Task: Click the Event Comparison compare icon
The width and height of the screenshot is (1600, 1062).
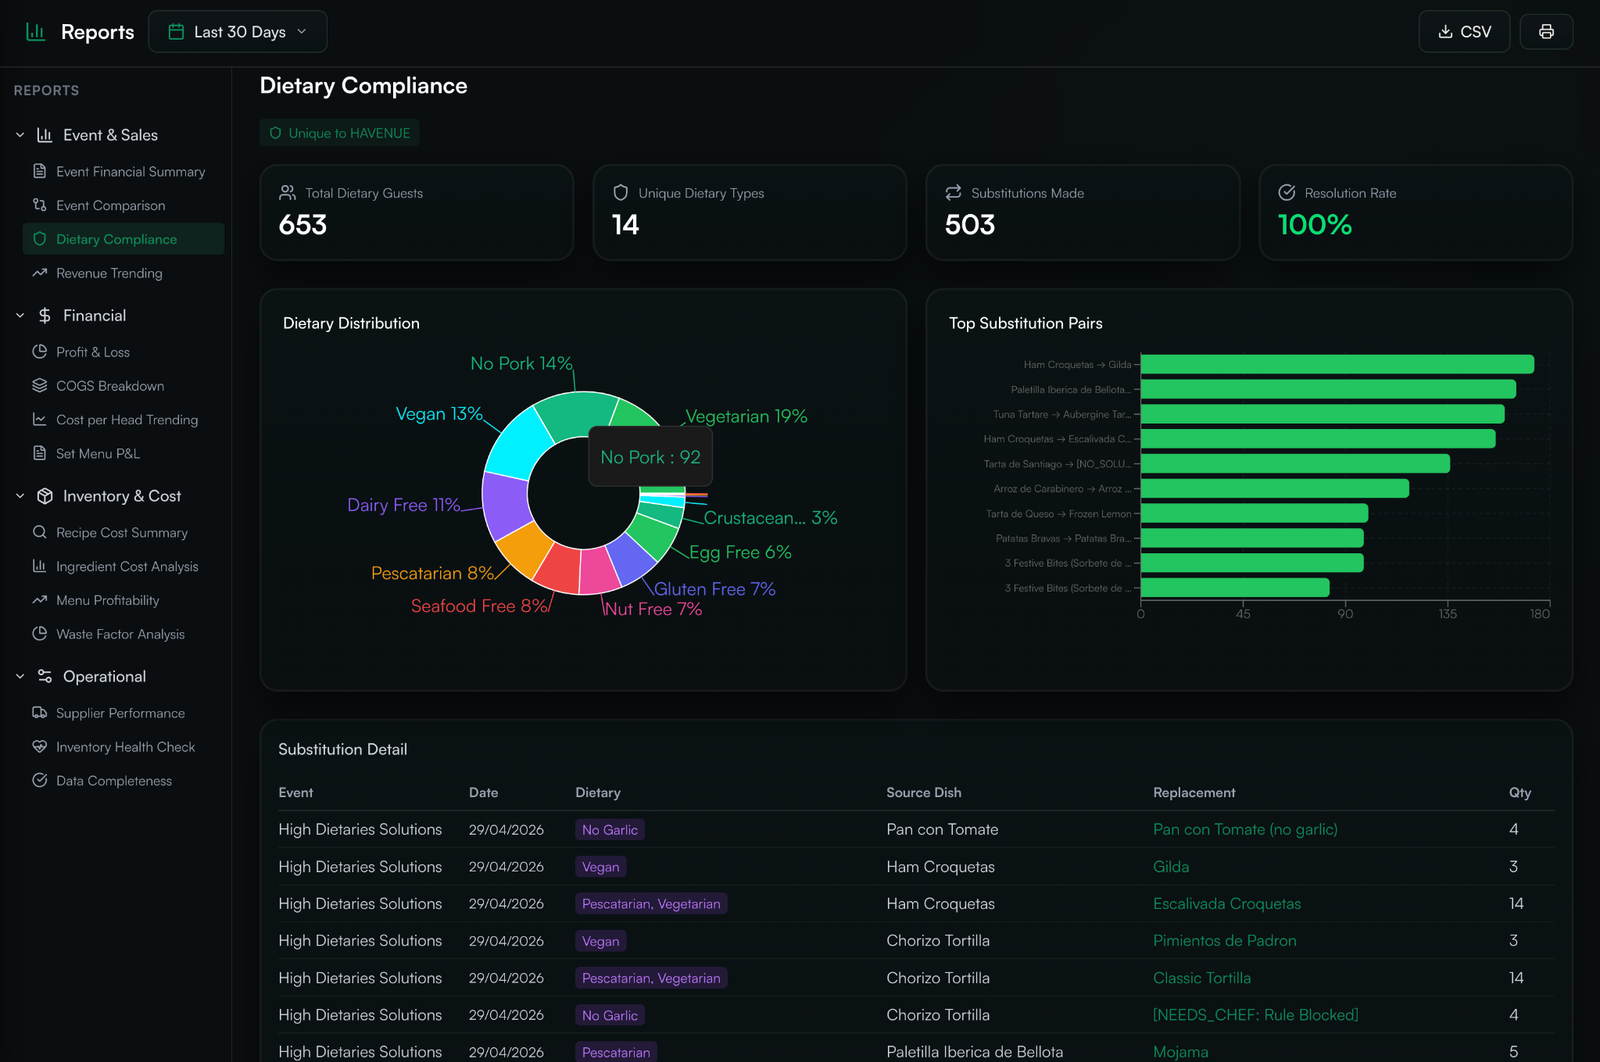Action: click(x=40, y=206)
